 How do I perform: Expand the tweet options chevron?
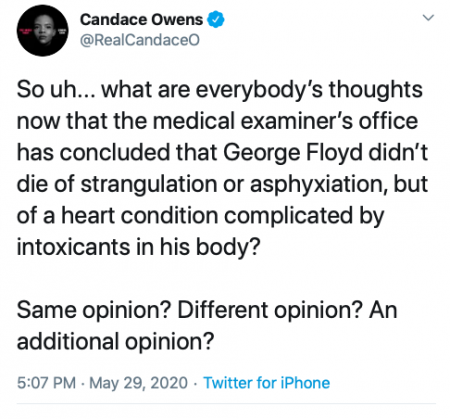tap(428, 17)
